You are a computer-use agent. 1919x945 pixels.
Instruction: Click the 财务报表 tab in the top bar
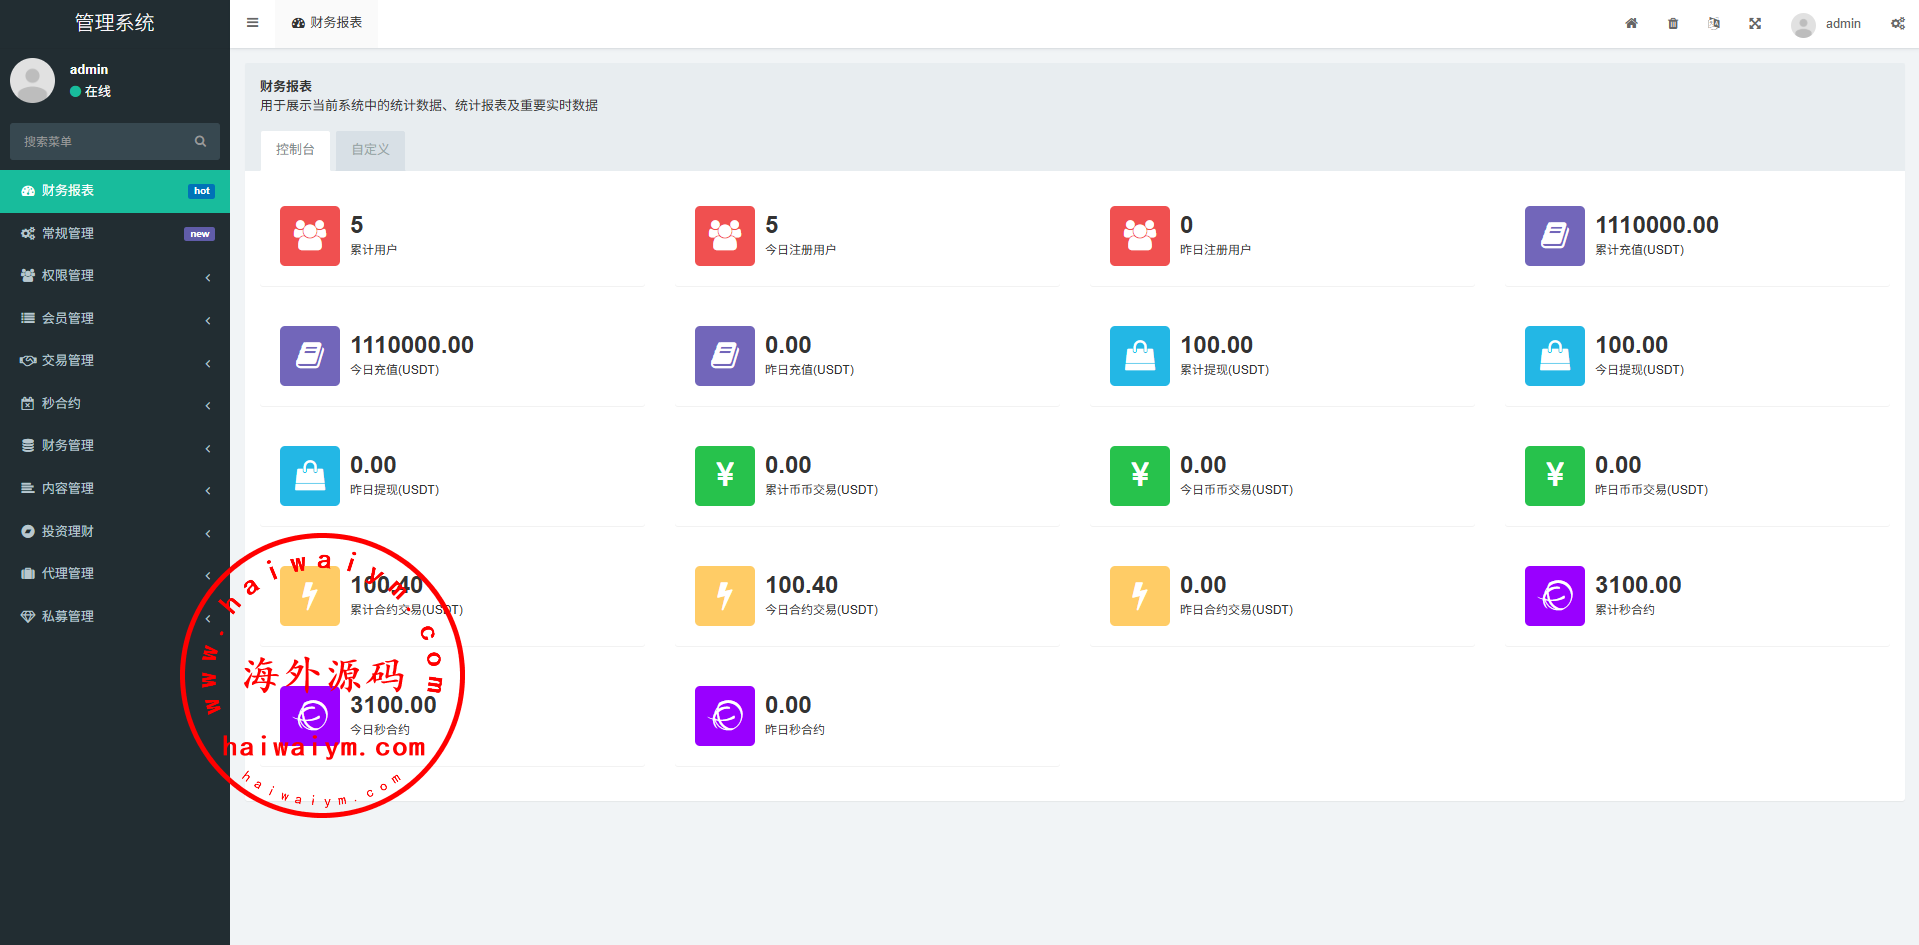coord(327,23)
